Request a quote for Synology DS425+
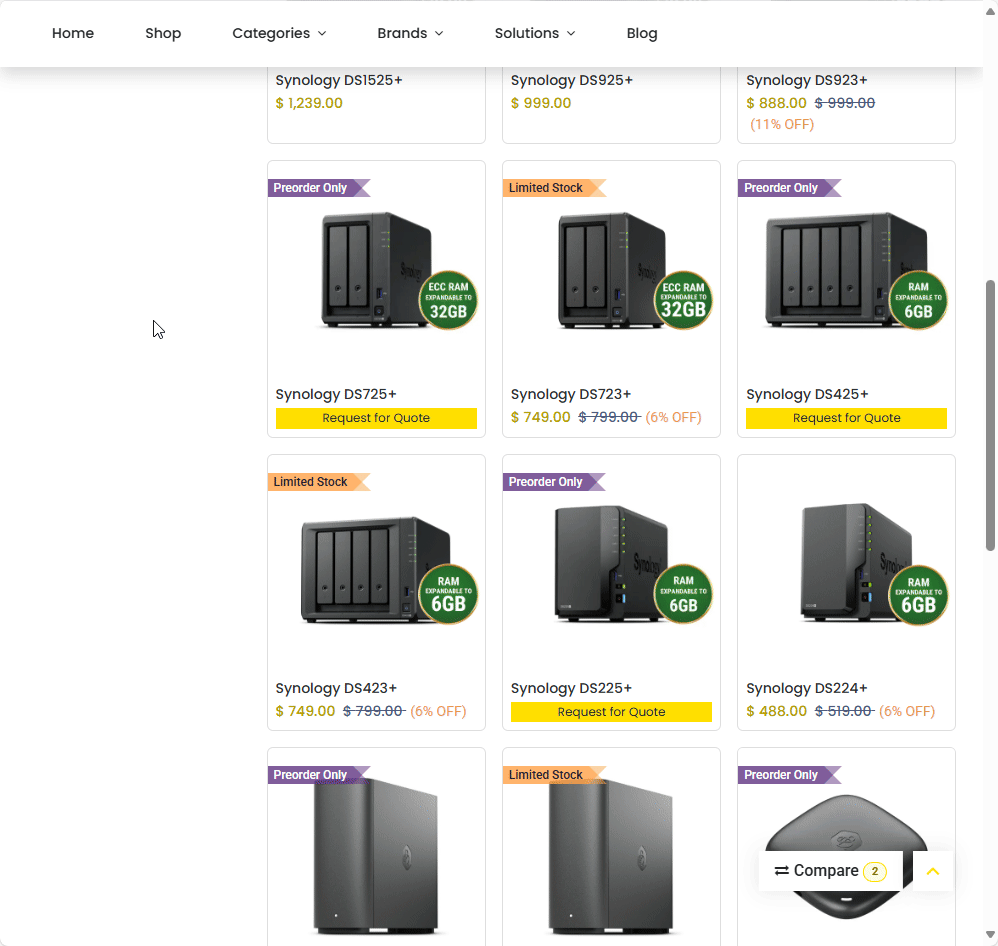The image size is (998, 946). tap(846, 418)
